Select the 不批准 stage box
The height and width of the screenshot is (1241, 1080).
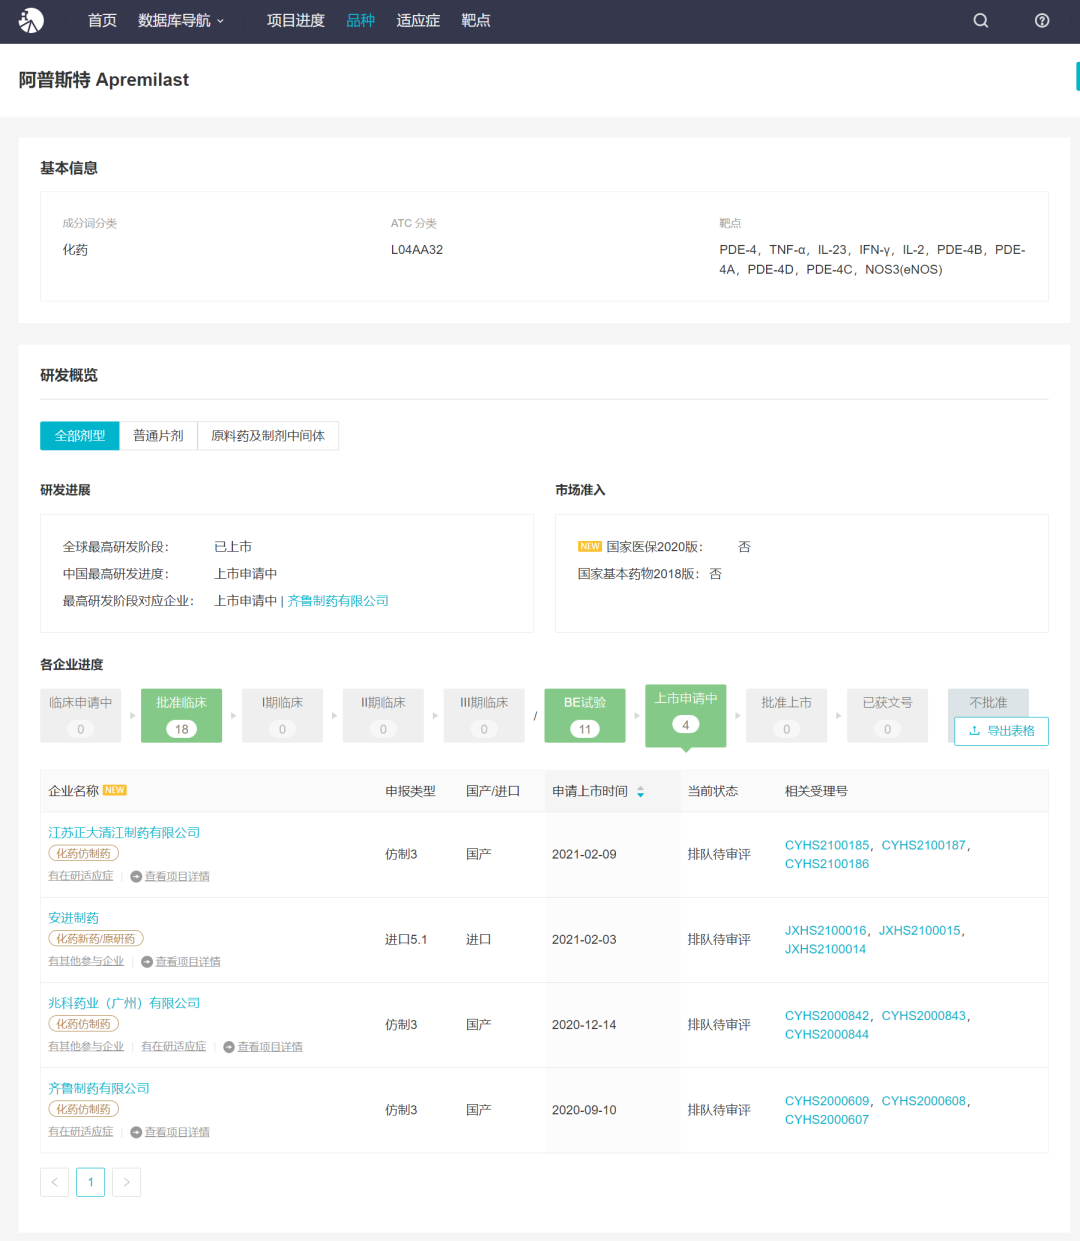click(988, 703)
